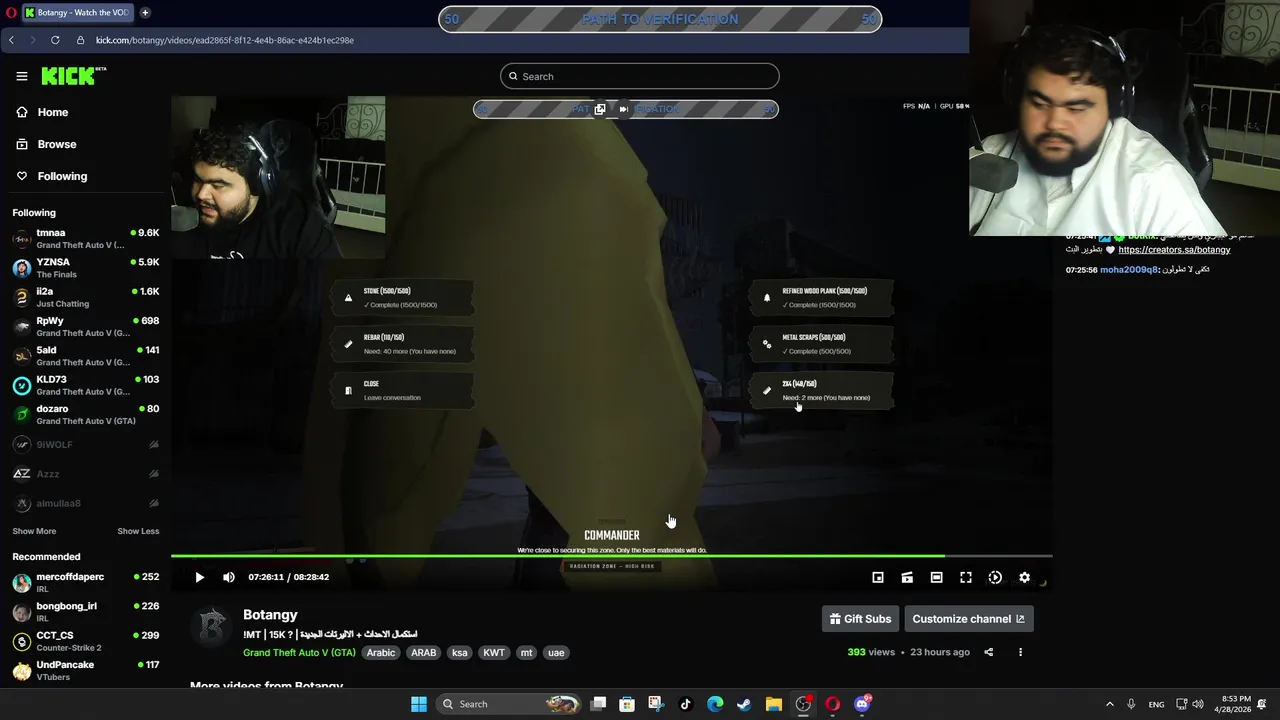Open 5ald channel in Following list
Screen dimensions: 1280x720
pyautogui.click(x=85, y=356)
